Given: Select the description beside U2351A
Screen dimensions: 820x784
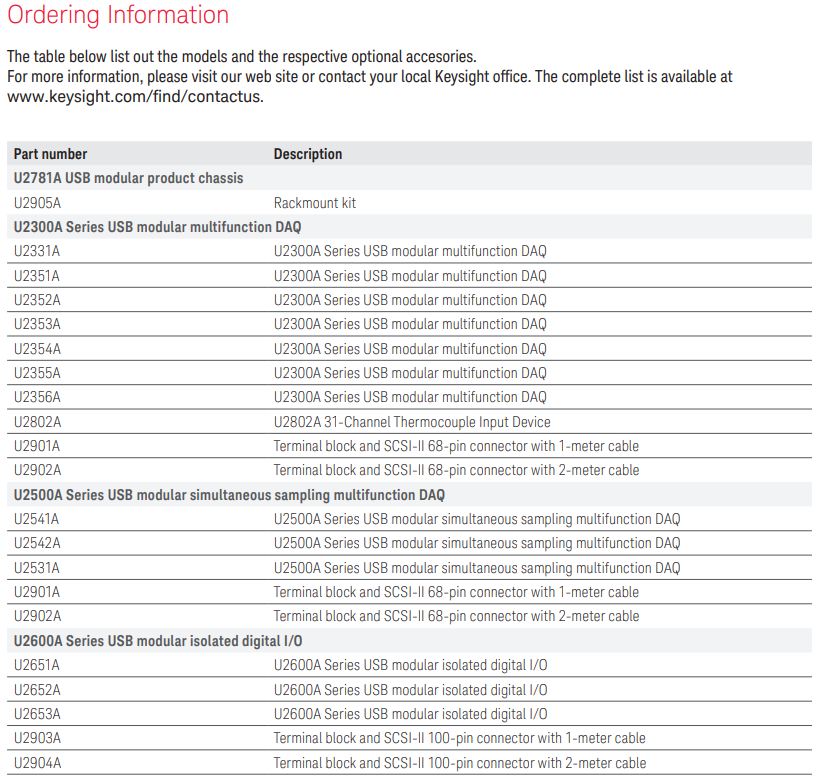Looking at the screenshot, I should point(410,276).
